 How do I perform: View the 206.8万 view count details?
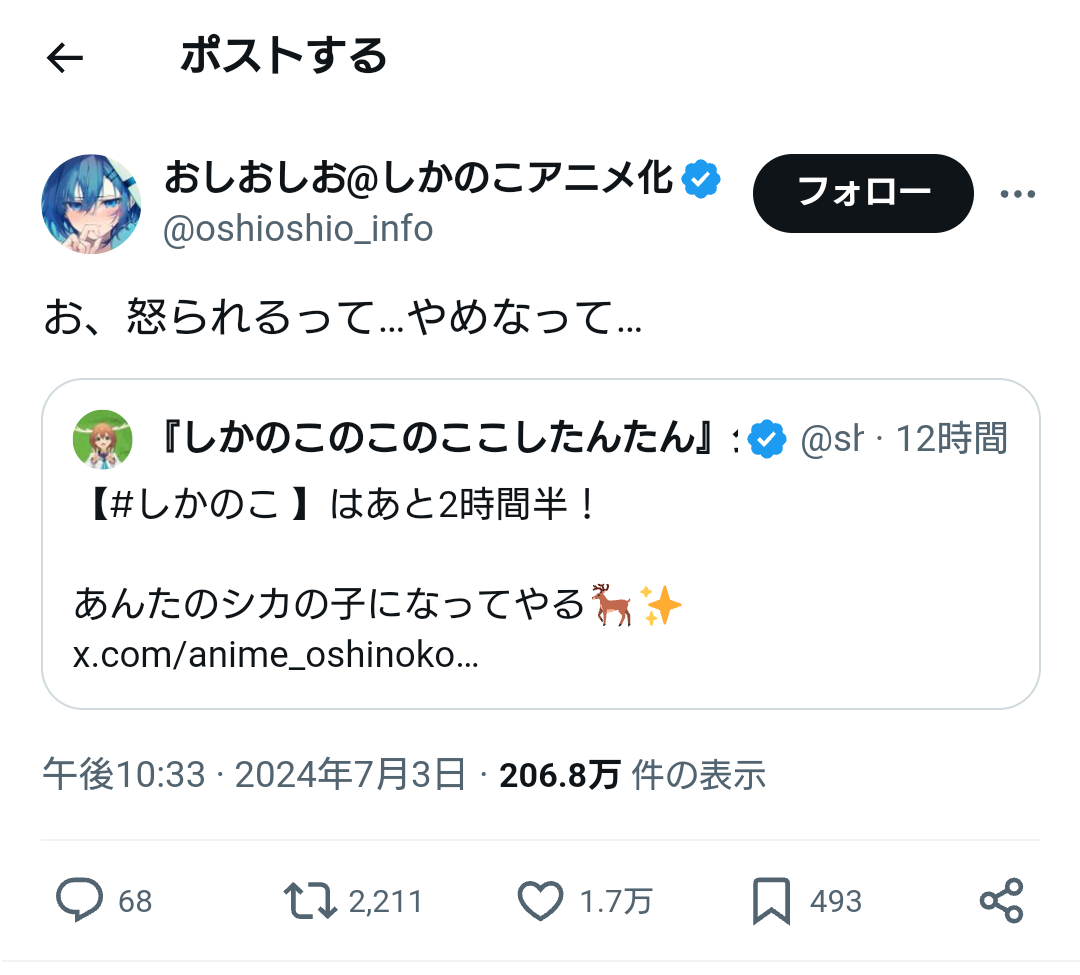click(560, 775)
